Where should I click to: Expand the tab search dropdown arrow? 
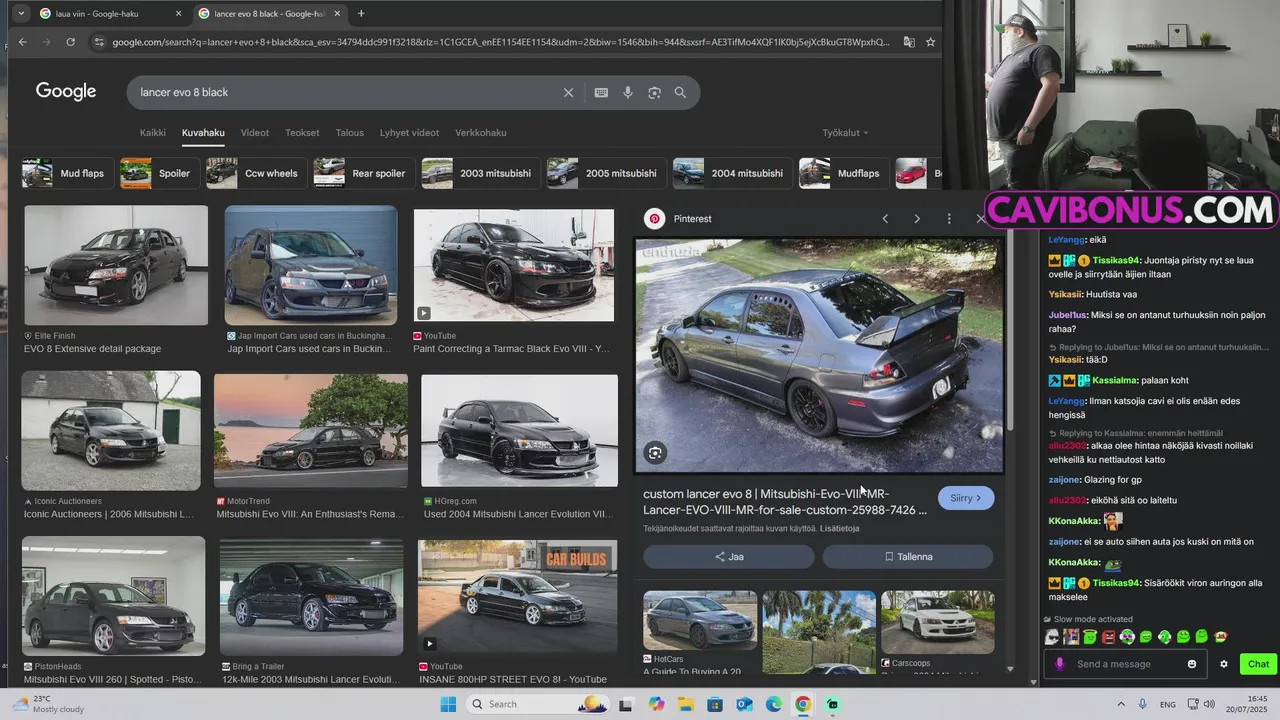click(x=21, y=14)
